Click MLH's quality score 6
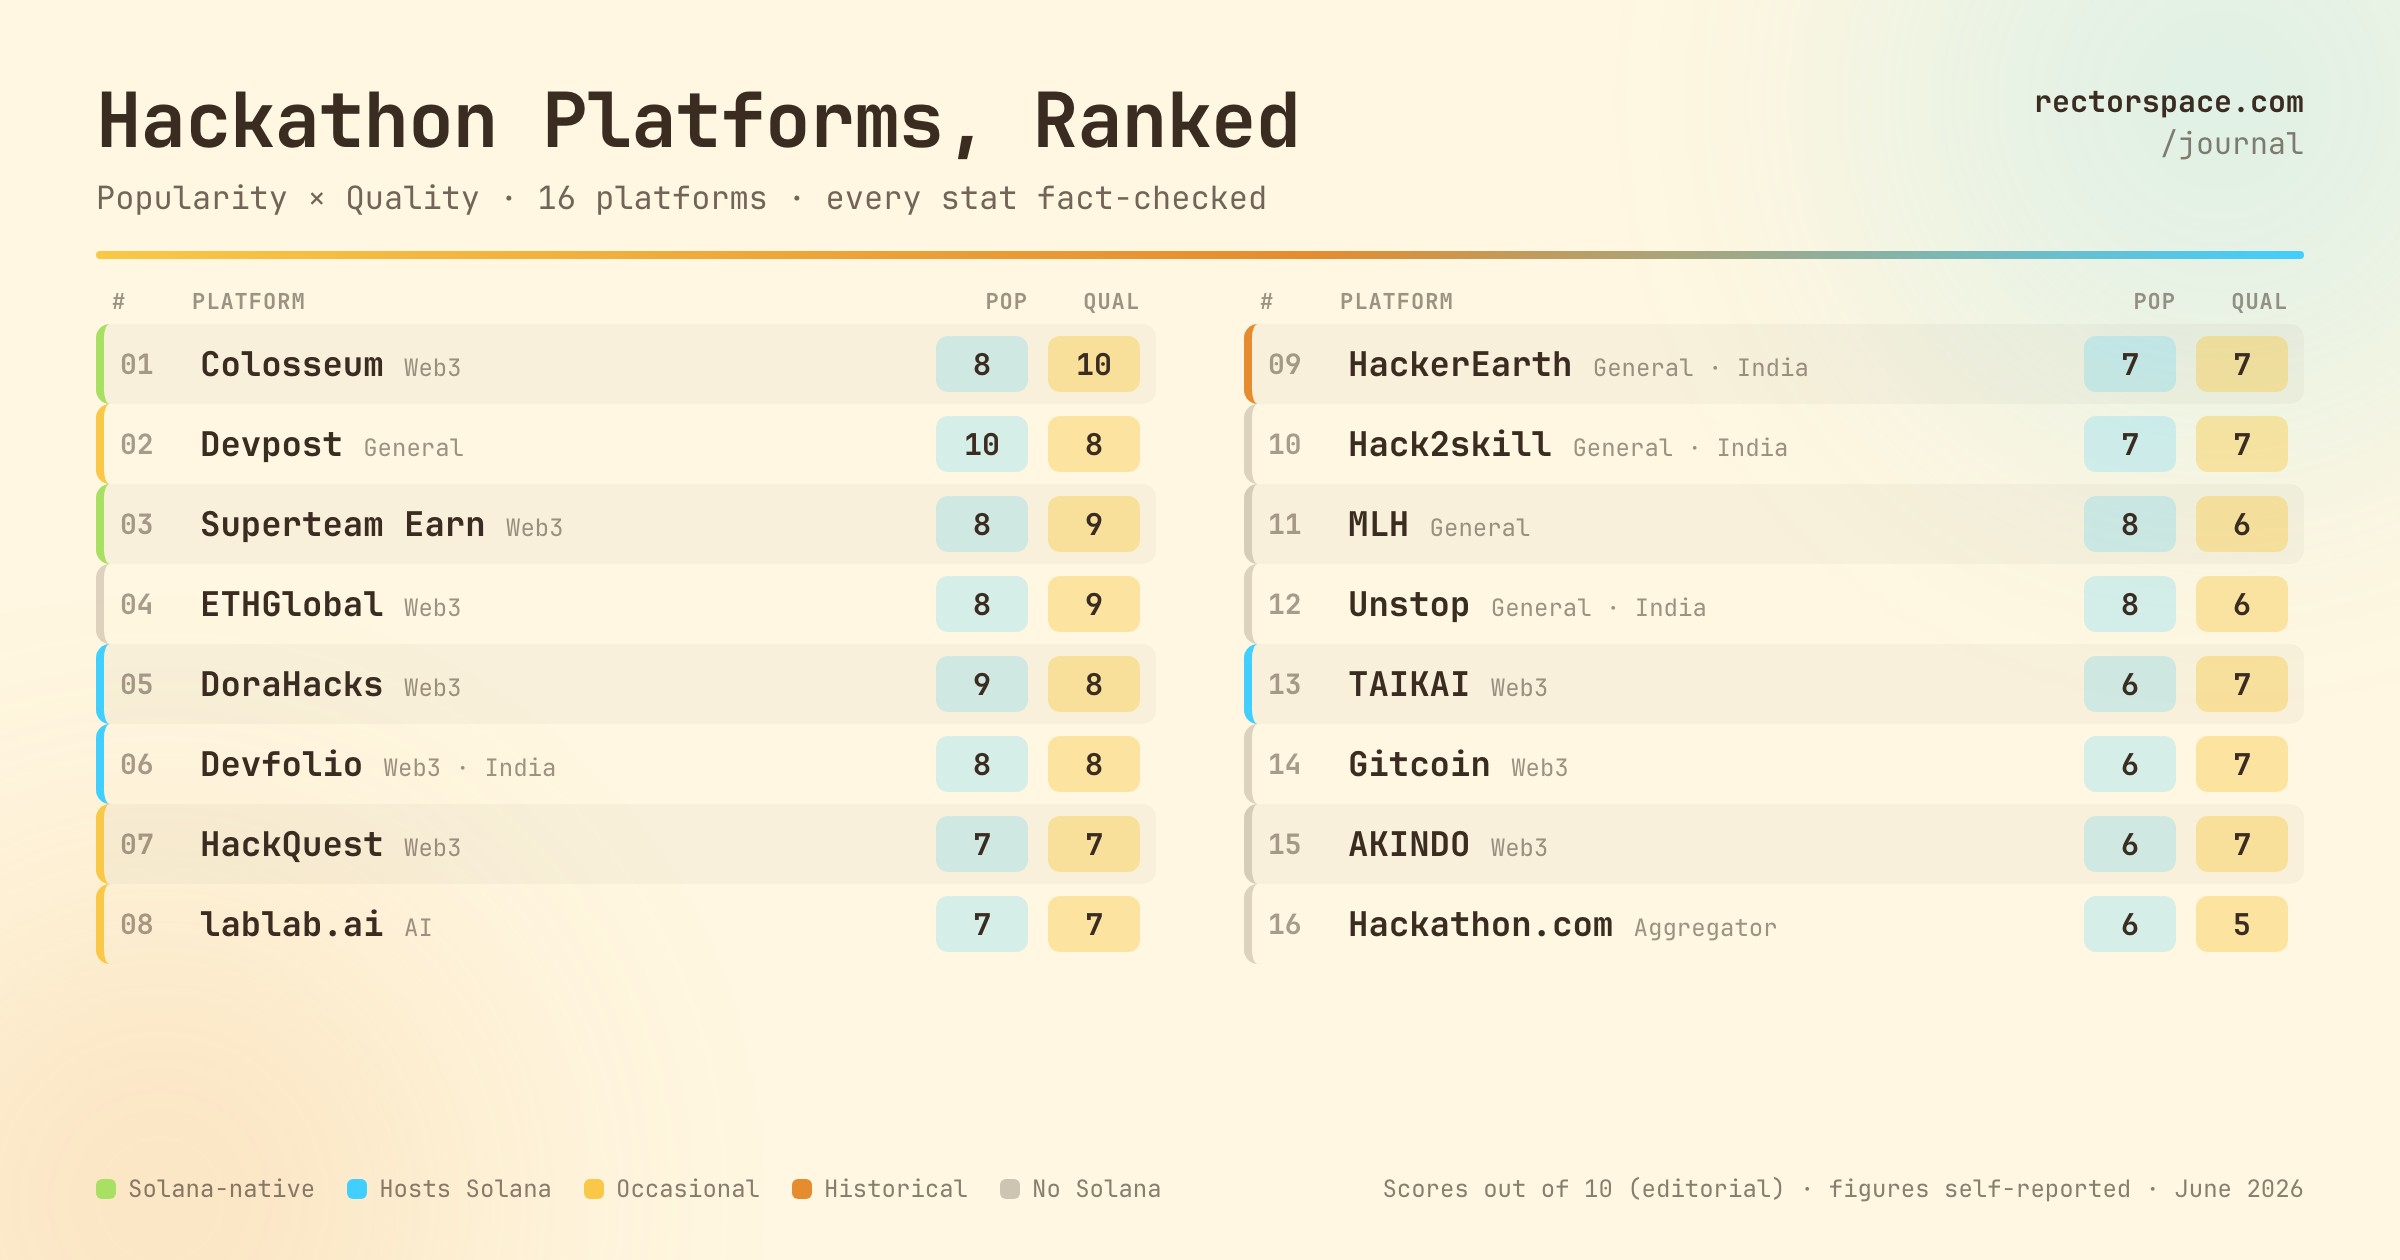 [x=2242, y=524]
